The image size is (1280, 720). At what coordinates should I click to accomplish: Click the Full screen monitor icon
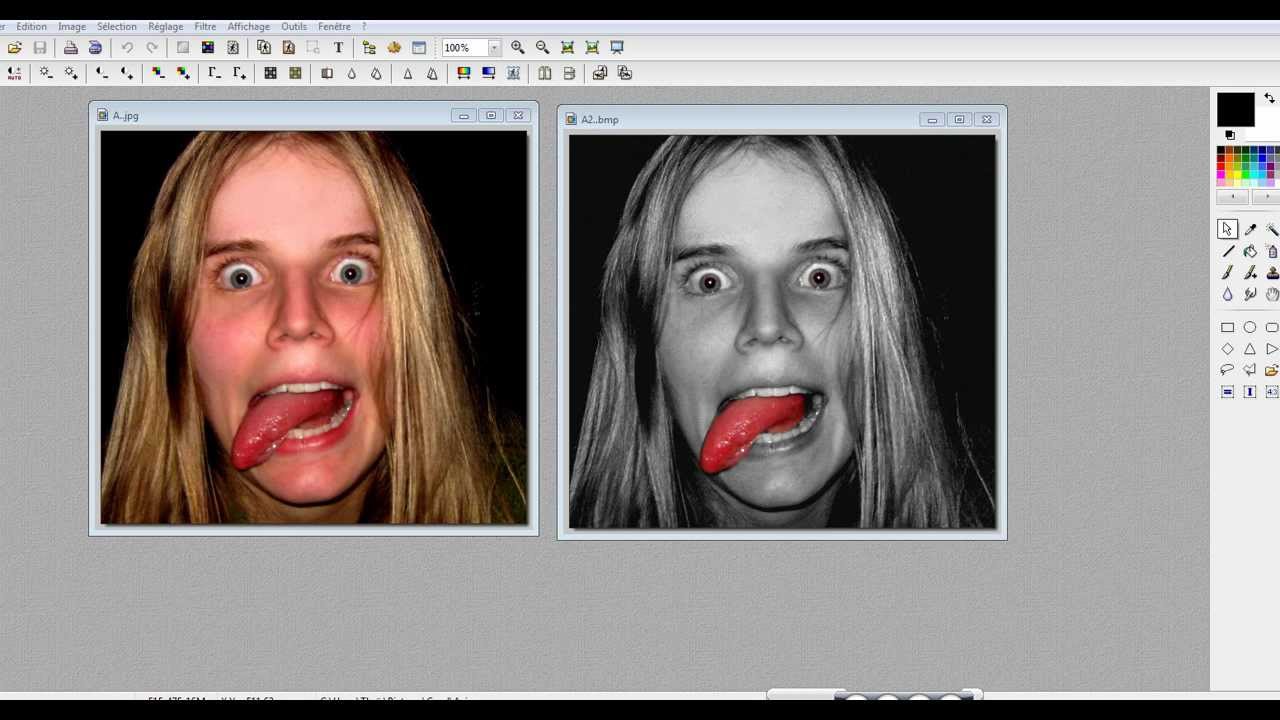(x=617, y=47)
